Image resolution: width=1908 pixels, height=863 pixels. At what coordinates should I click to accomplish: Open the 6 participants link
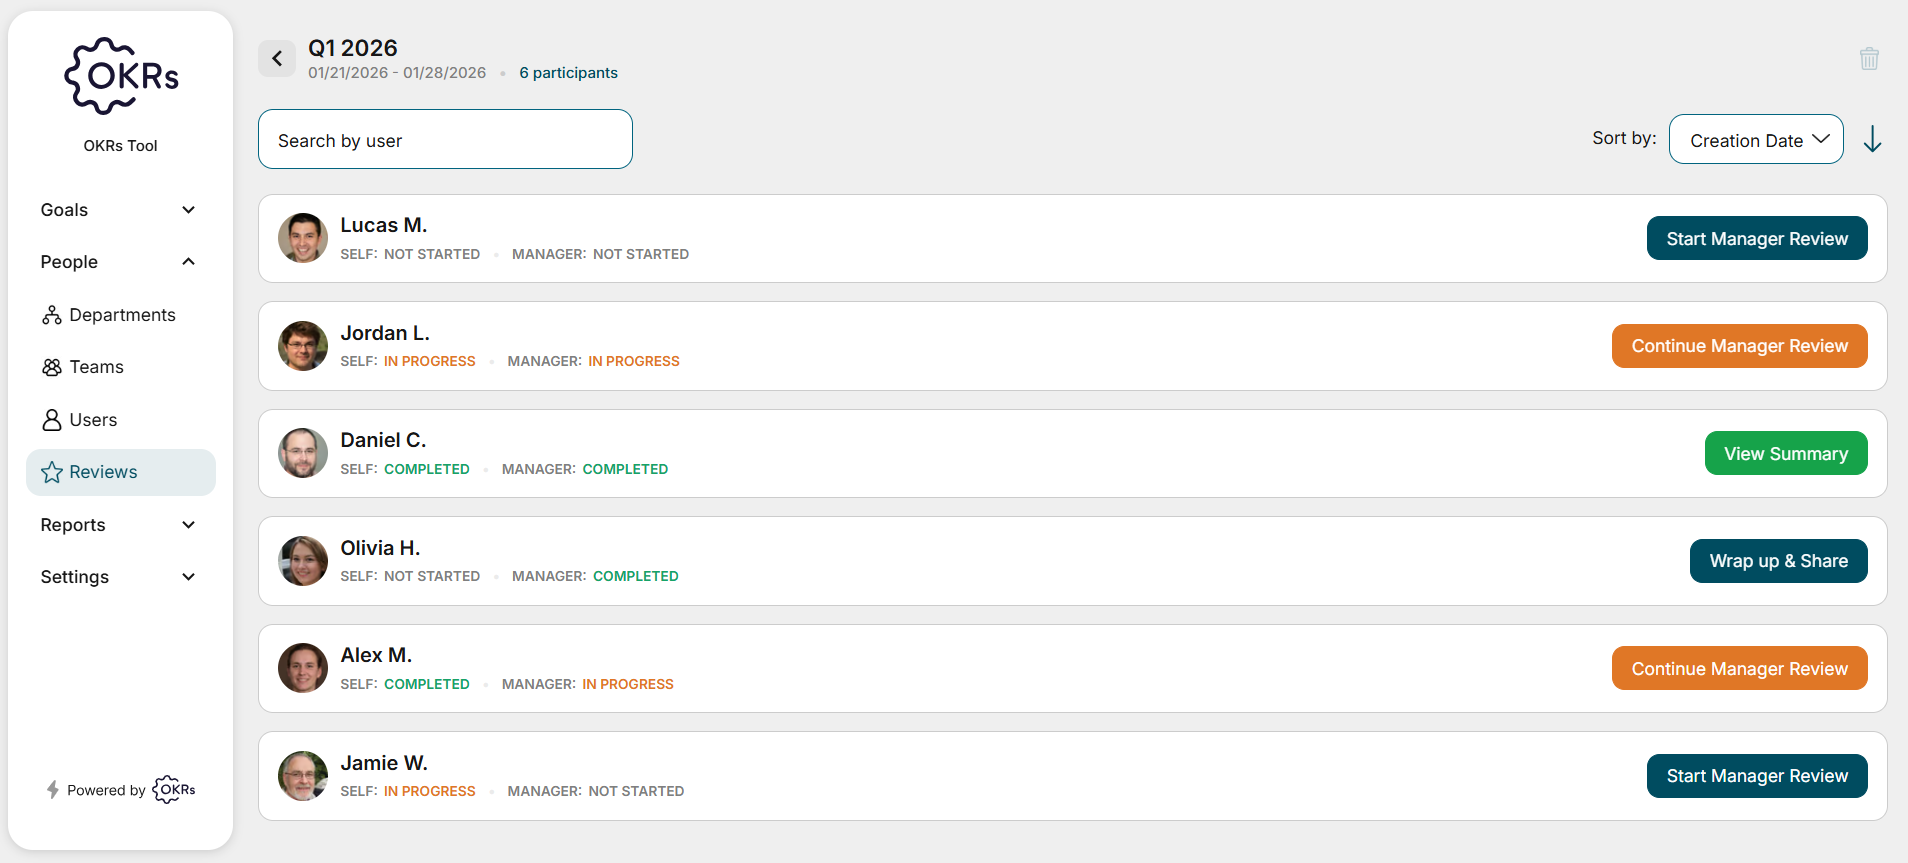(568, 73)
